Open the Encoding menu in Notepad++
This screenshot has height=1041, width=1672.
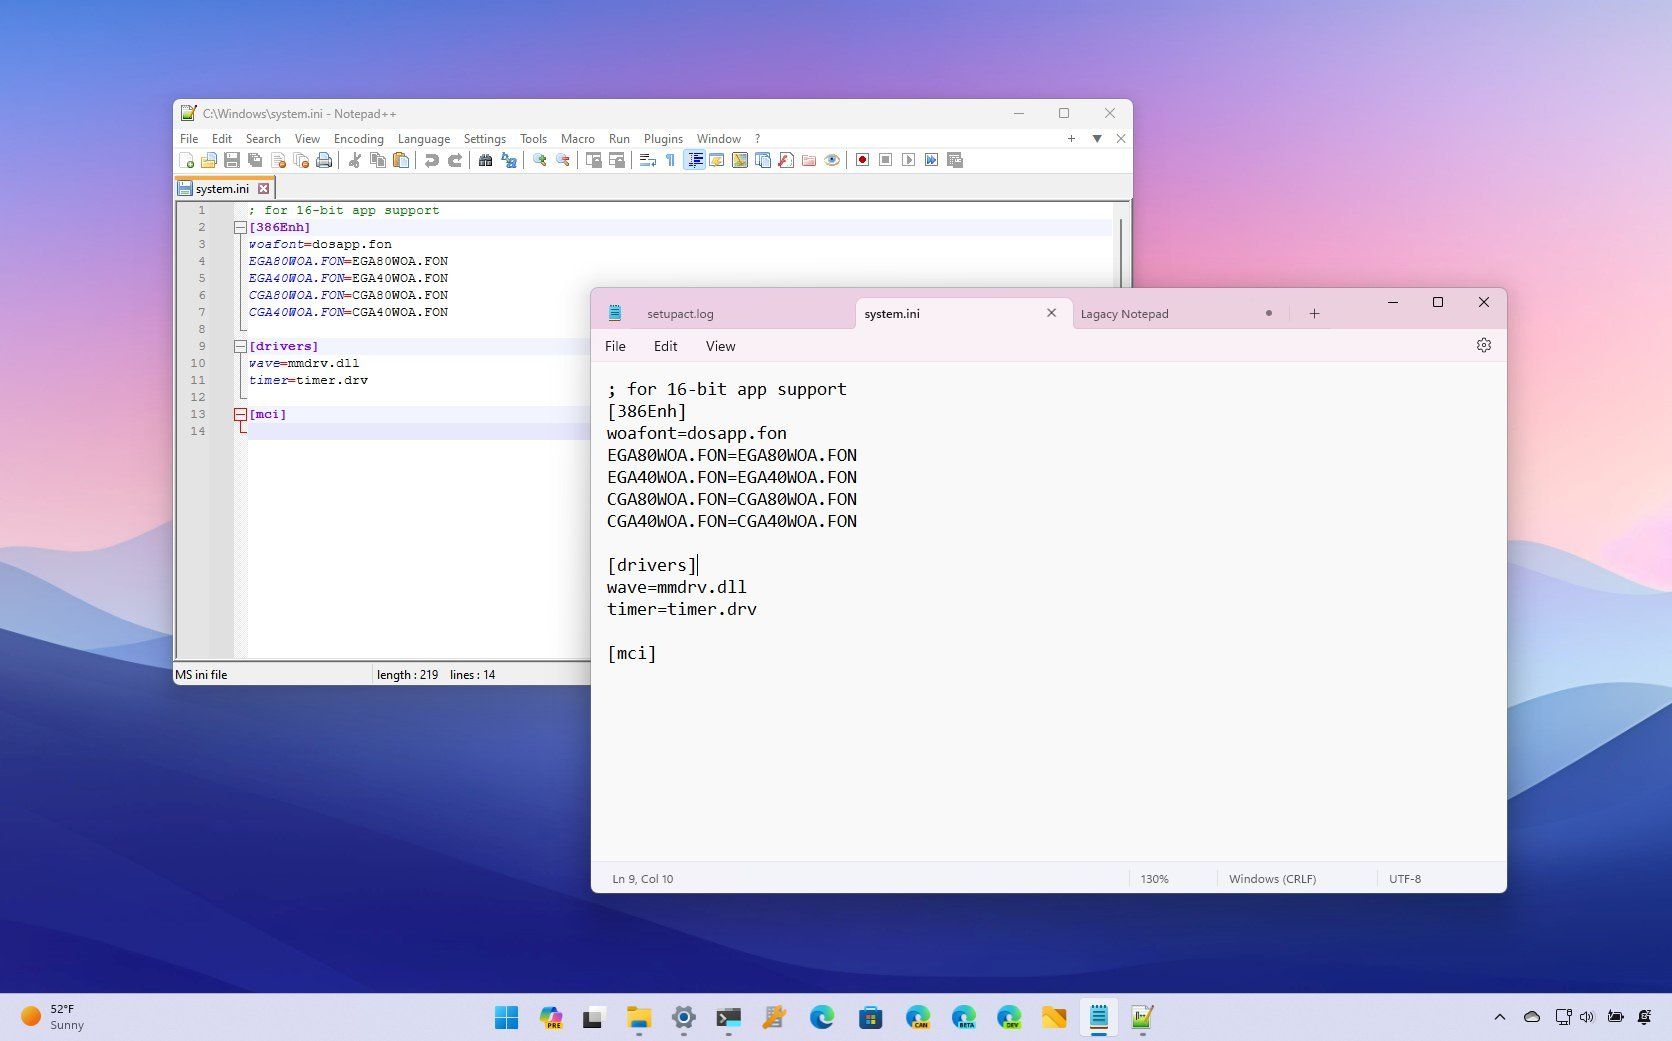pos(358,139)
